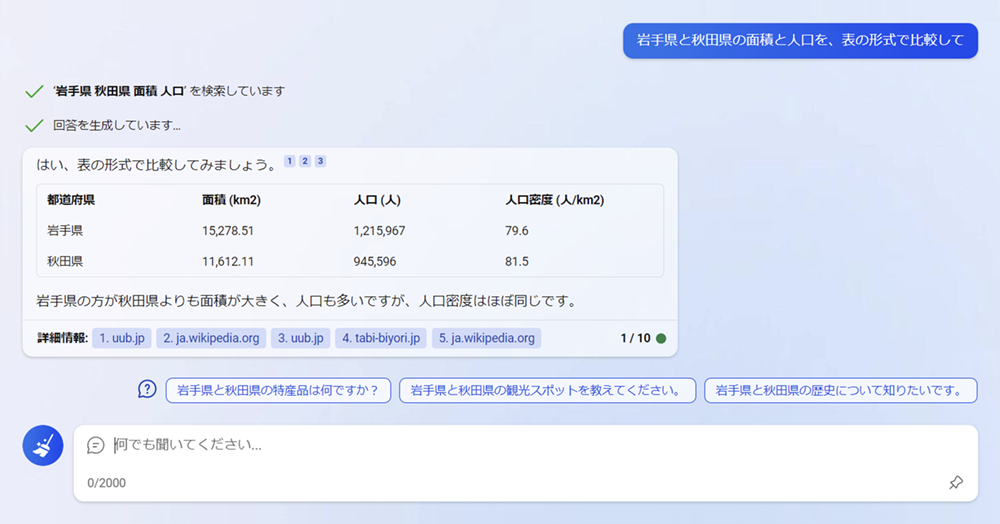Screen dimensions: 1000x524
Task: Select suggestion about 歴史 of prefectures
Action: click(x=840, y=390)
